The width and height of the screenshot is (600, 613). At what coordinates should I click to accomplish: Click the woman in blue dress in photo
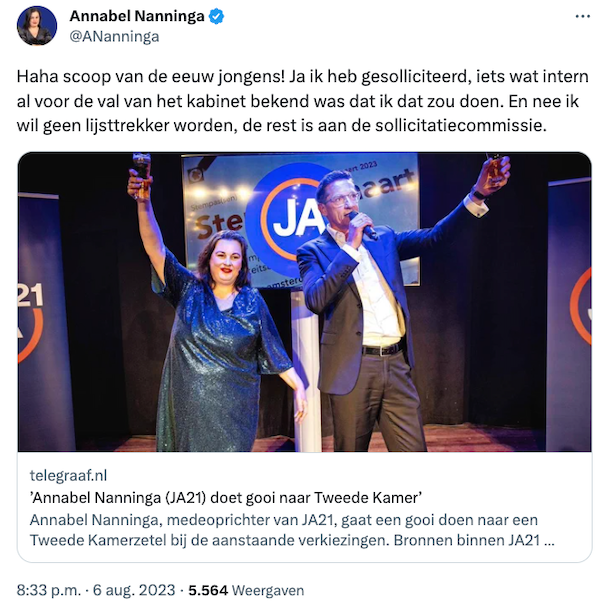coord(213,313)
